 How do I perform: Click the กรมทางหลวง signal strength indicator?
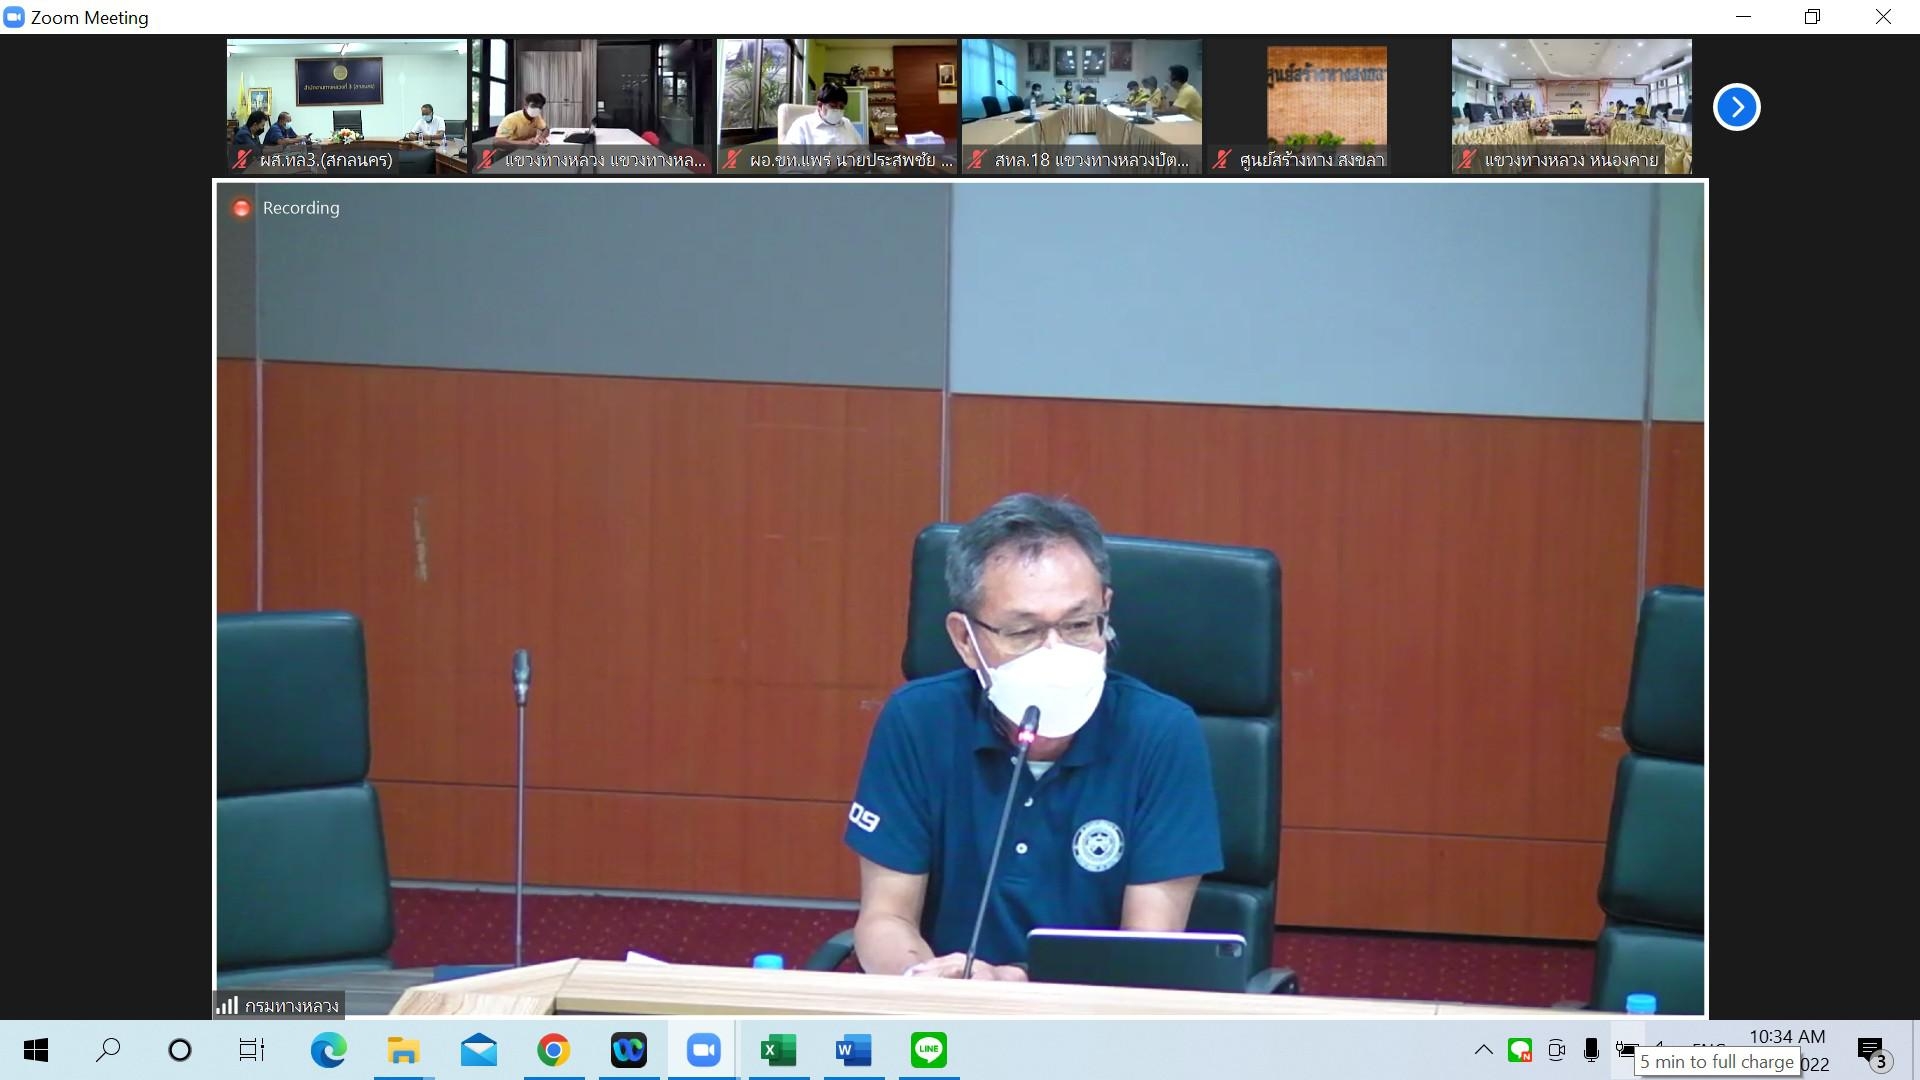pyautogui.click(x=227, y=1005)
